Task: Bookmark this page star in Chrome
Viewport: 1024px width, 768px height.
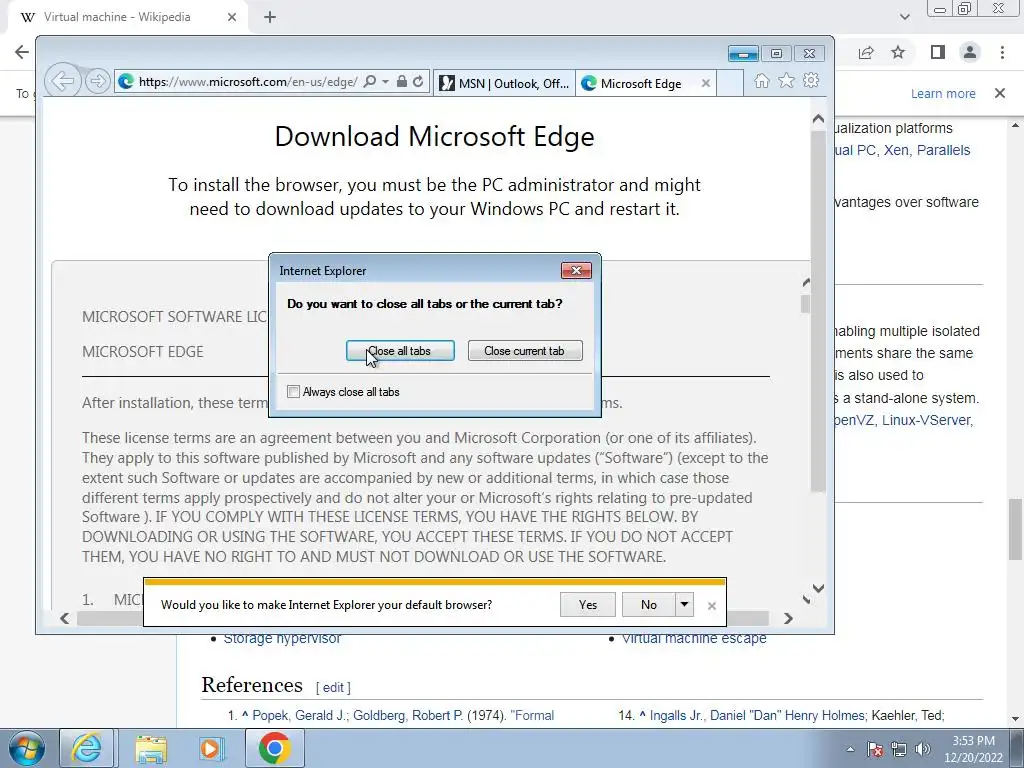Action: pyautogui.click(x=898, y=52)
